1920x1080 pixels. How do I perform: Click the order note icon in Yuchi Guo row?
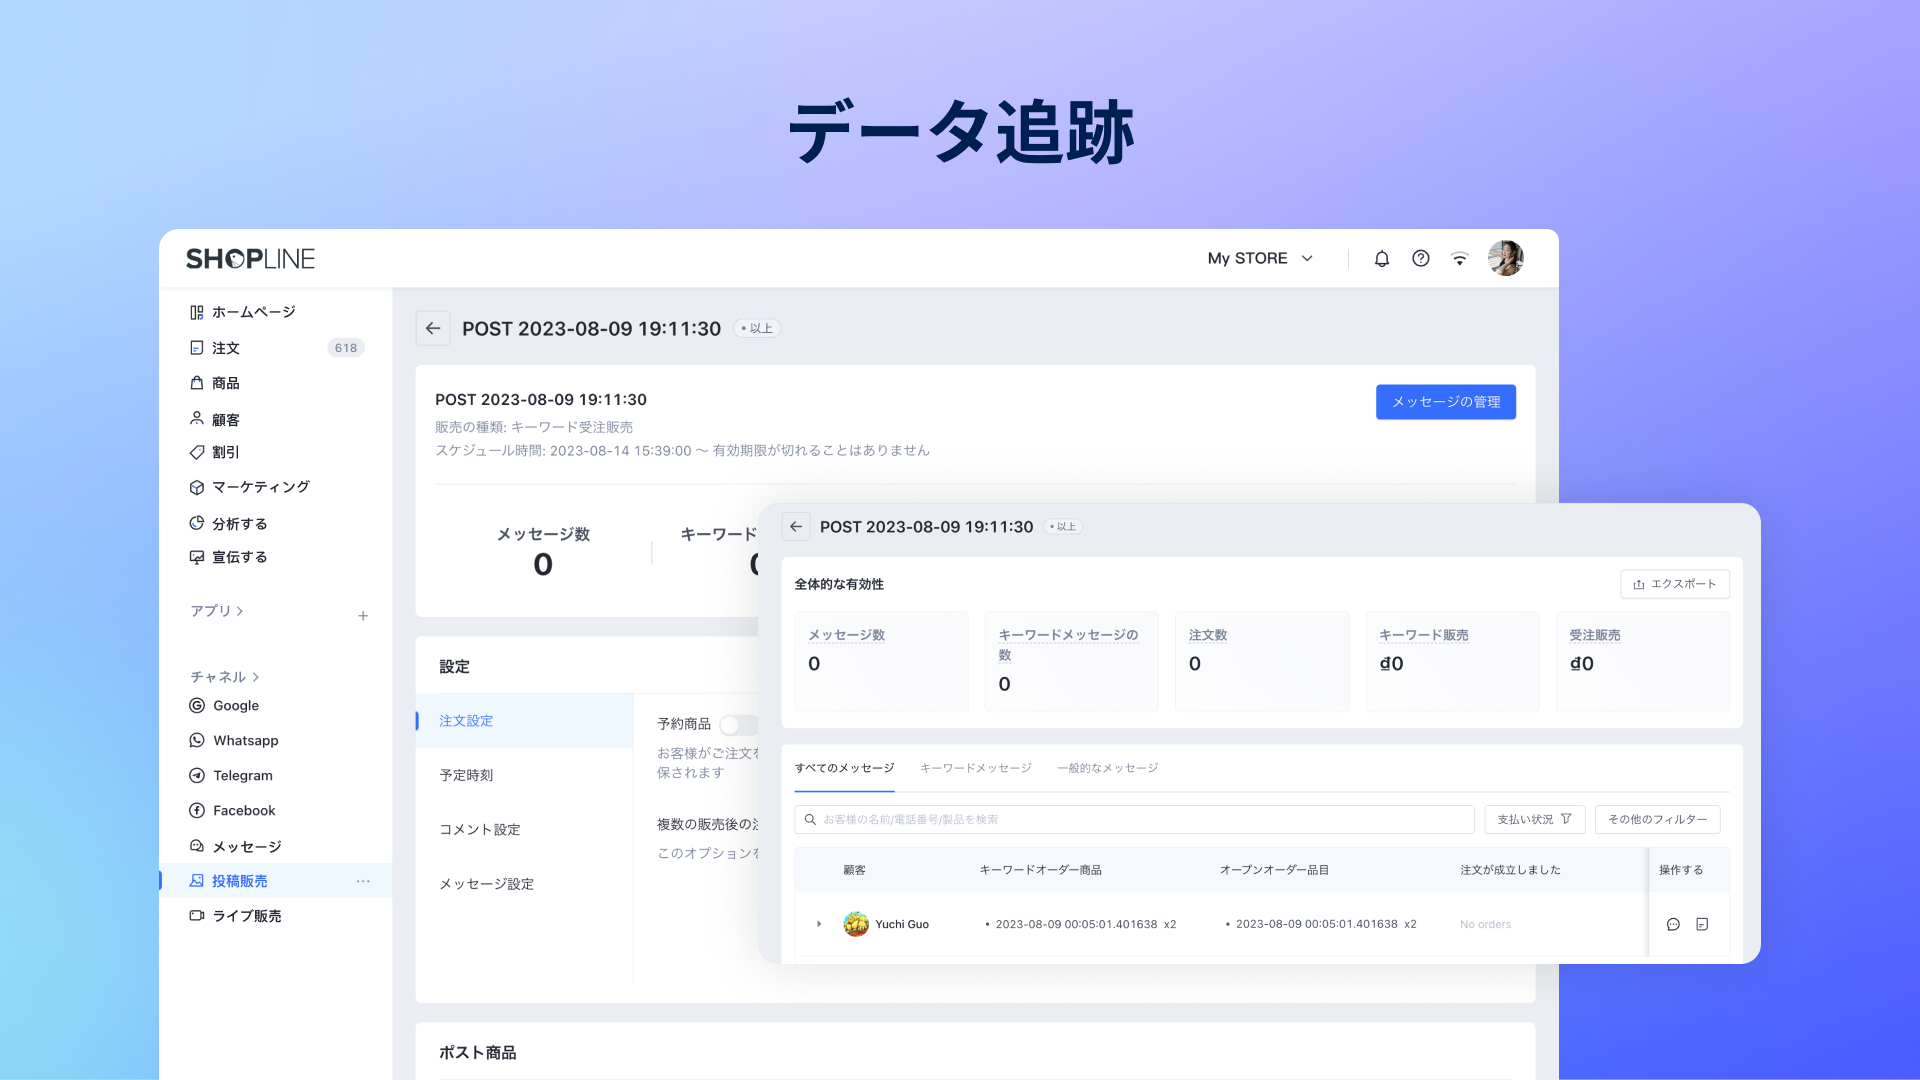pos(1702,925)
